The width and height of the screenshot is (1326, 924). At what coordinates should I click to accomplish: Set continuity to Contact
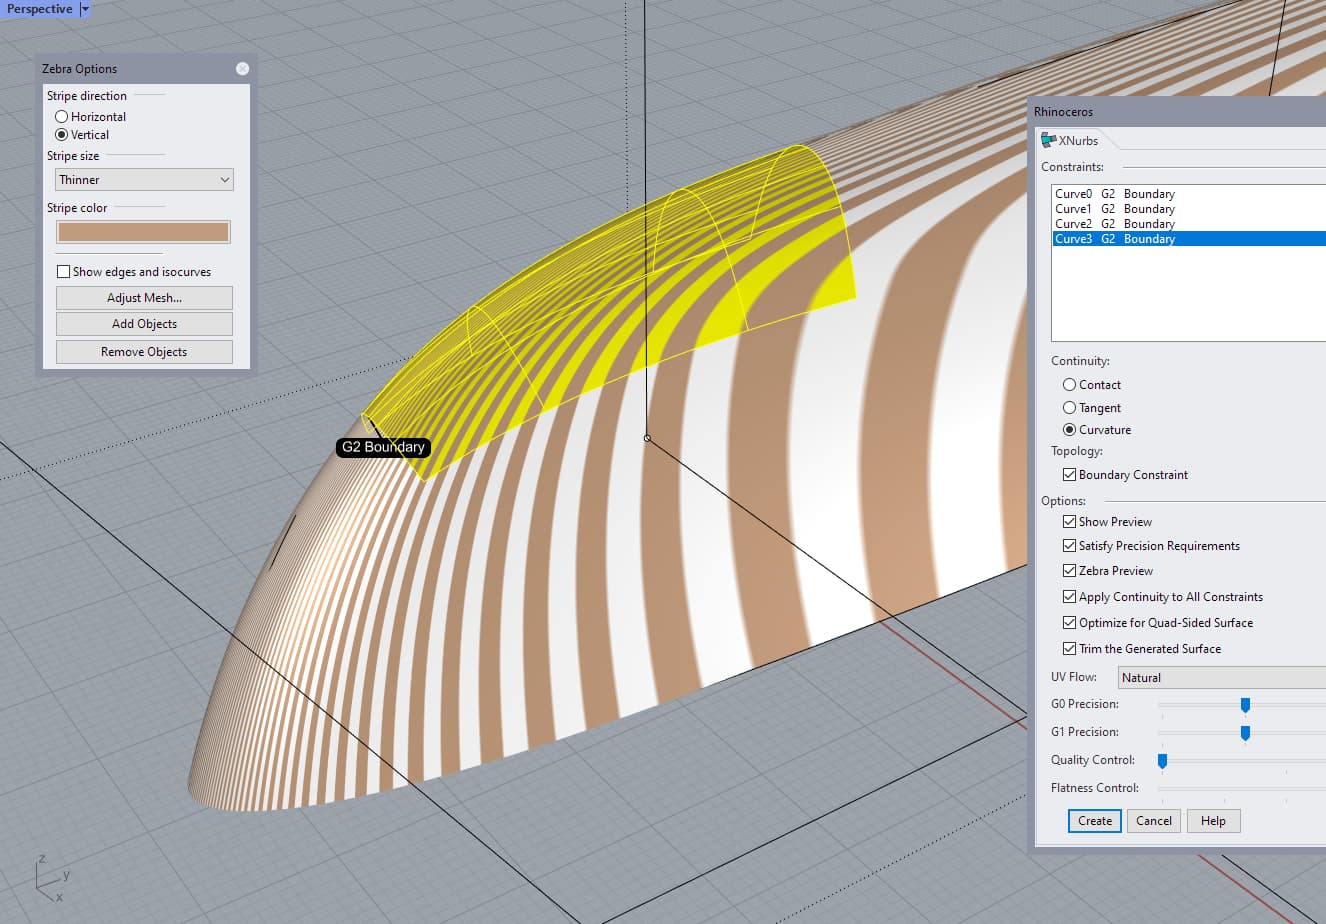tap(1070, 385)
